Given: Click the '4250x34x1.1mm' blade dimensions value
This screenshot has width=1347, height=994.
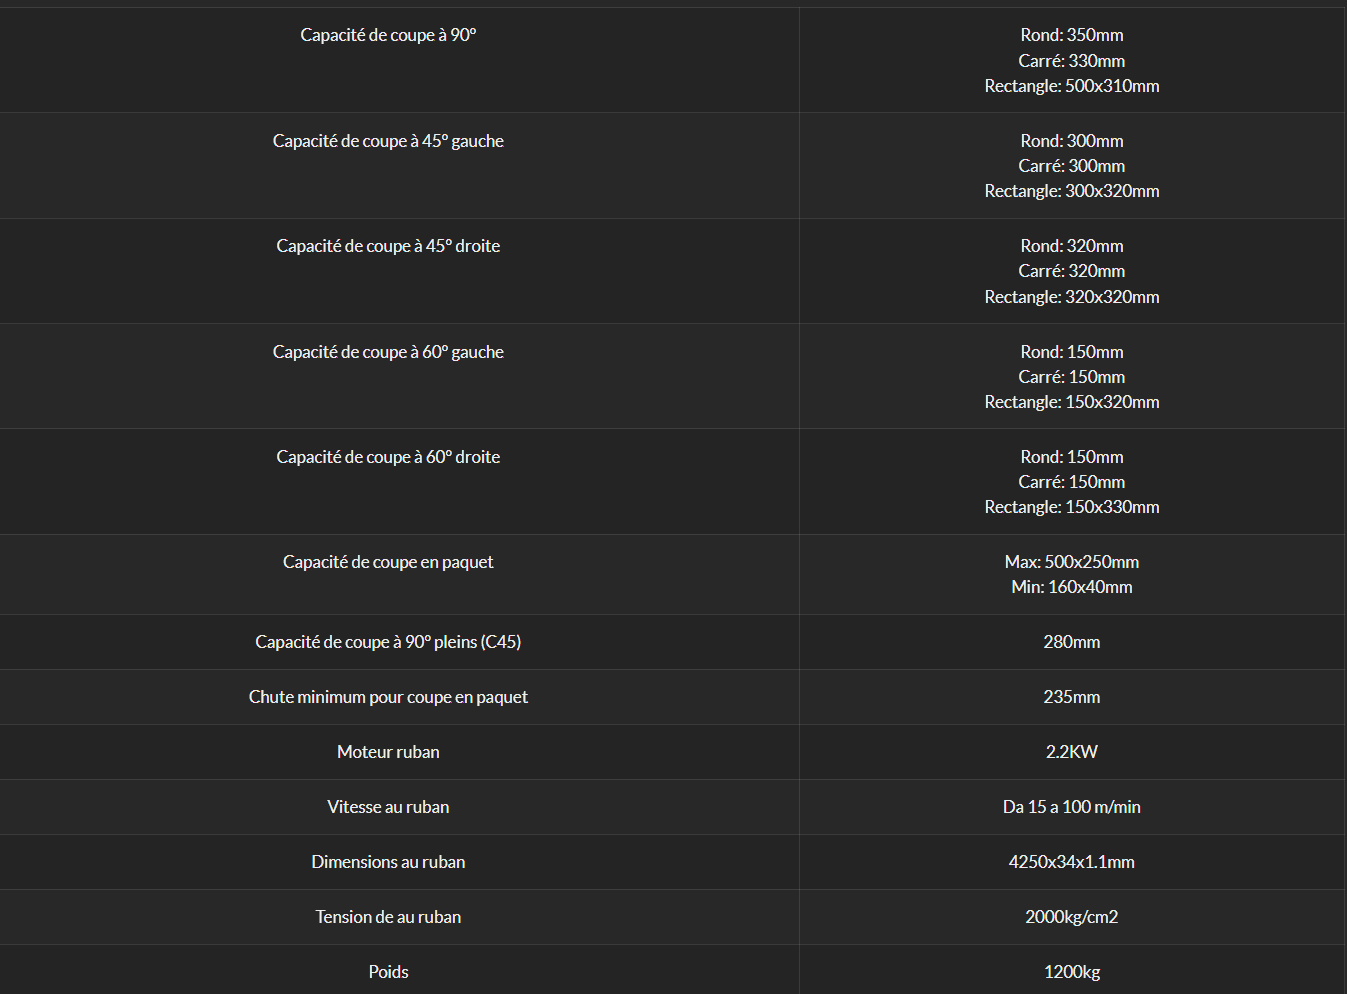Looking at the screenshot, I should coord(1072,862).
